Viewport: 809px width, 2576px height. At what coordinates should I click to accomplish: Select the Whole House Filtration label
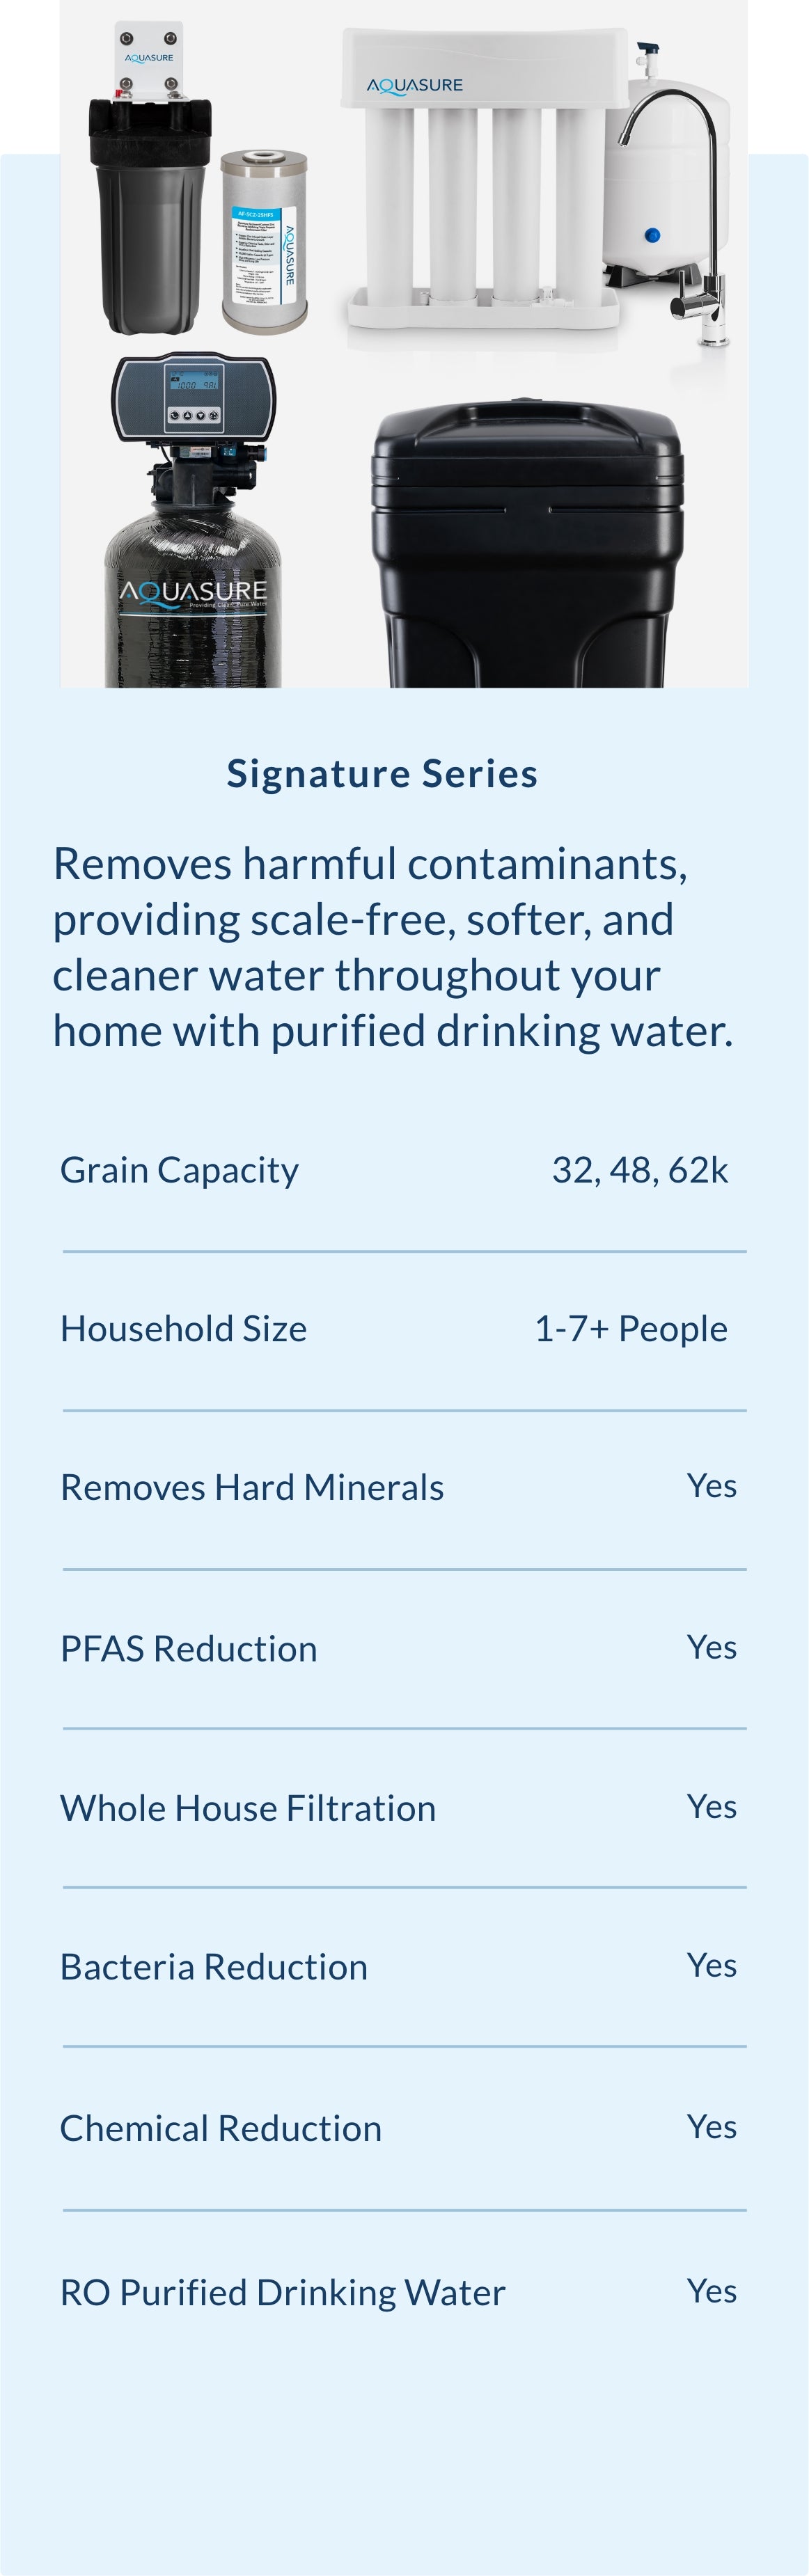(248, 1808)
